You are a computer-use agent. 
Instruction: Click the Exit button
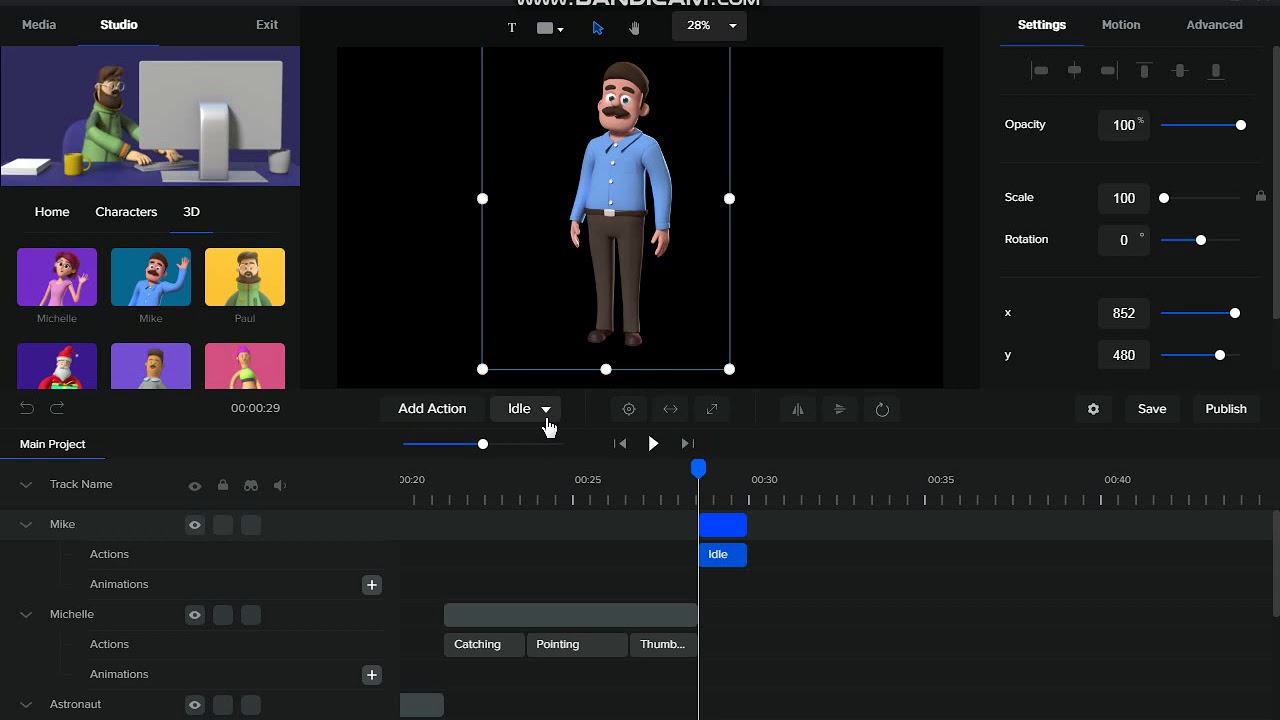(267, 24)
